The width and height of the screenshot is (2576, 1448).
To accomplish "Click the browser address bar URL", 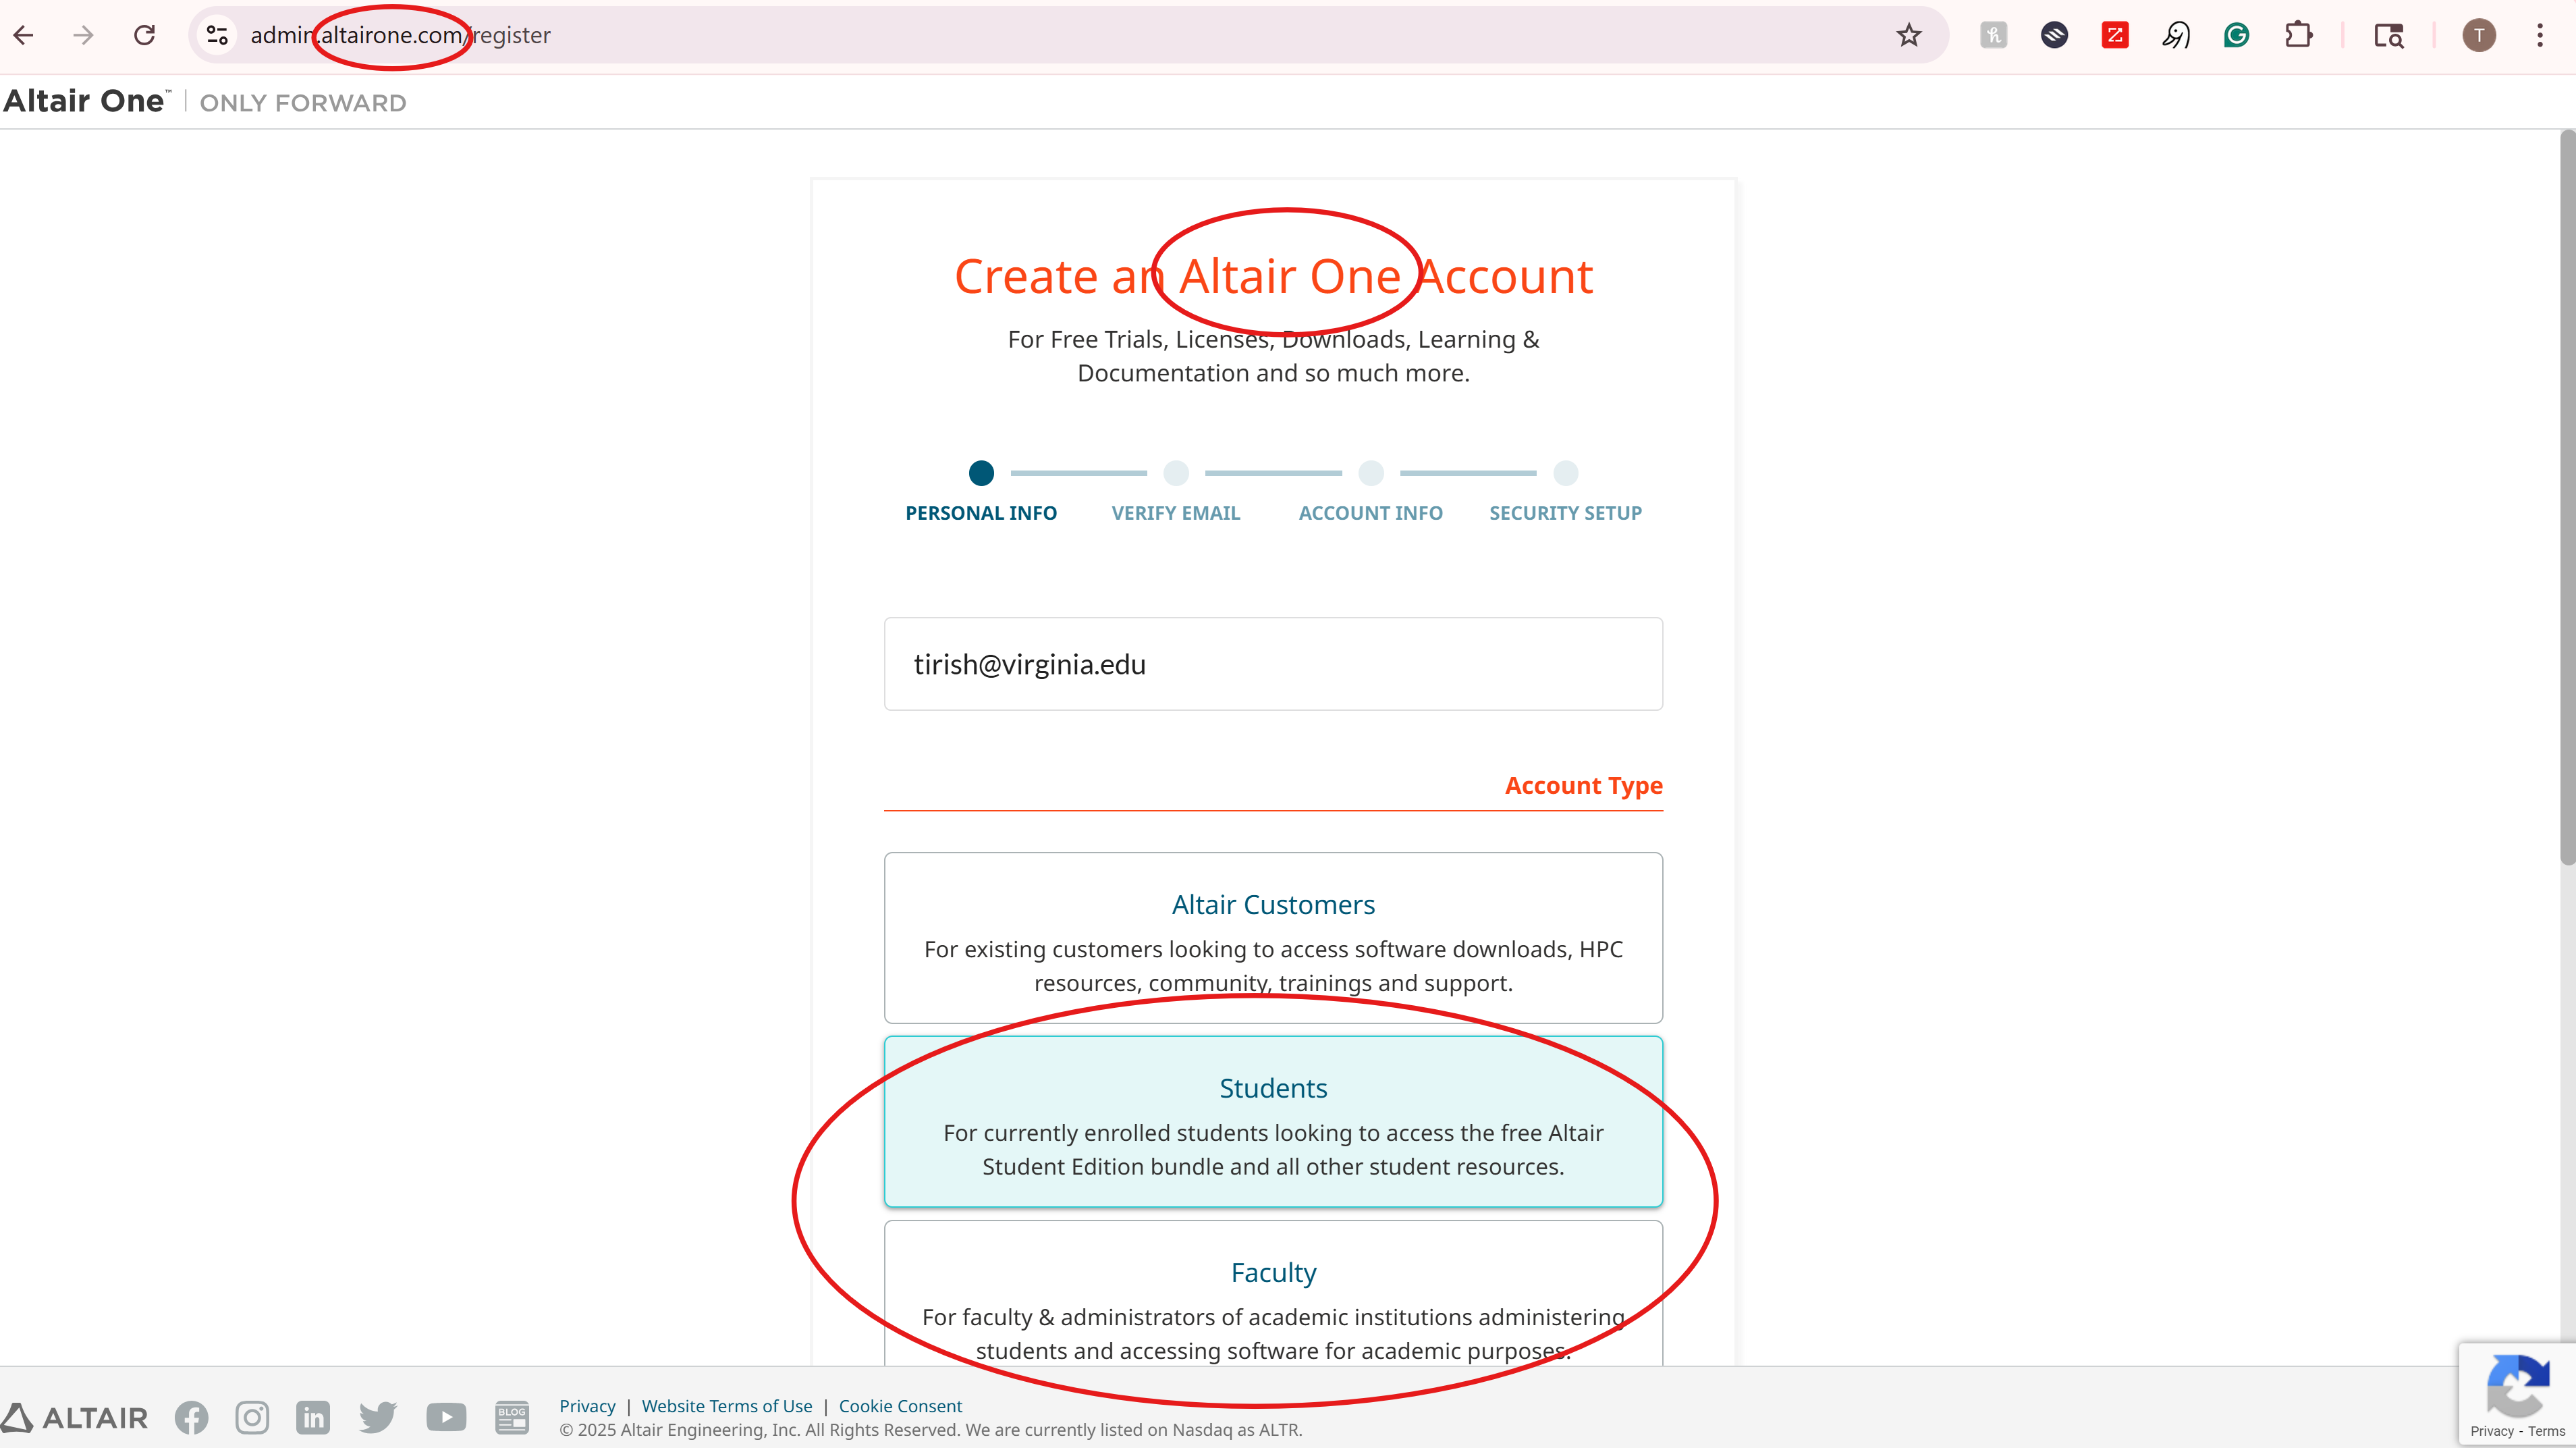I will [400, 35].
